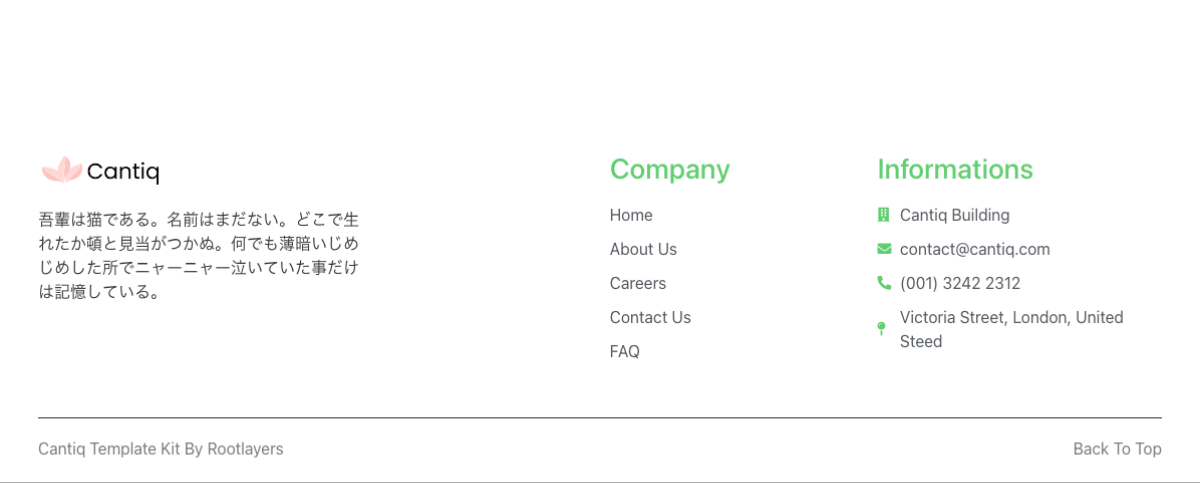Click the Company heading
The height and width of the screenshot is (483, 1200).
coord(670,169)
